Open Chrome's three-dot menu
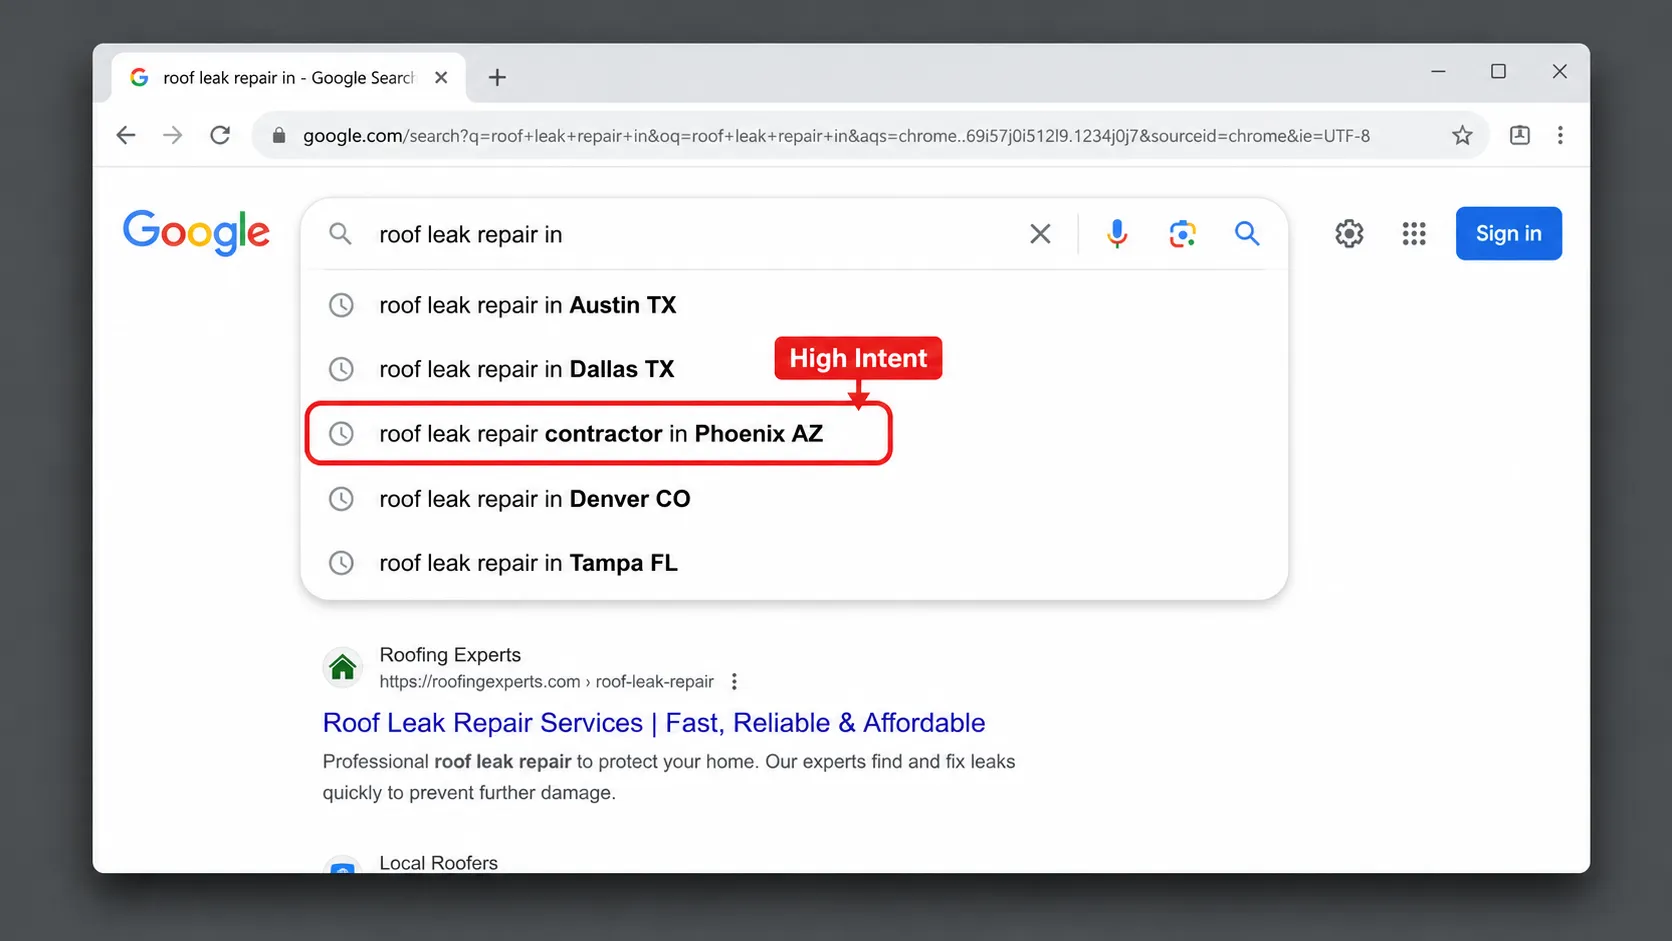 point(1560,135)
